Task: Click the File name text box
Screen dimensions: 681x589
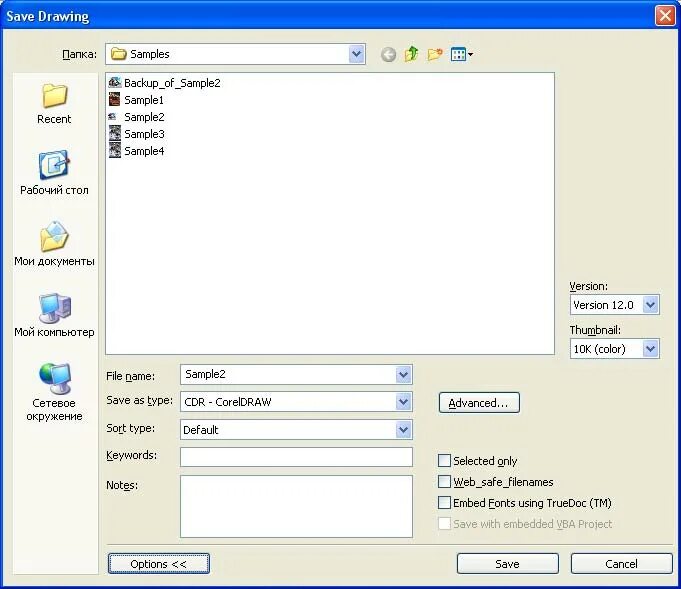Action: point(288,374)
